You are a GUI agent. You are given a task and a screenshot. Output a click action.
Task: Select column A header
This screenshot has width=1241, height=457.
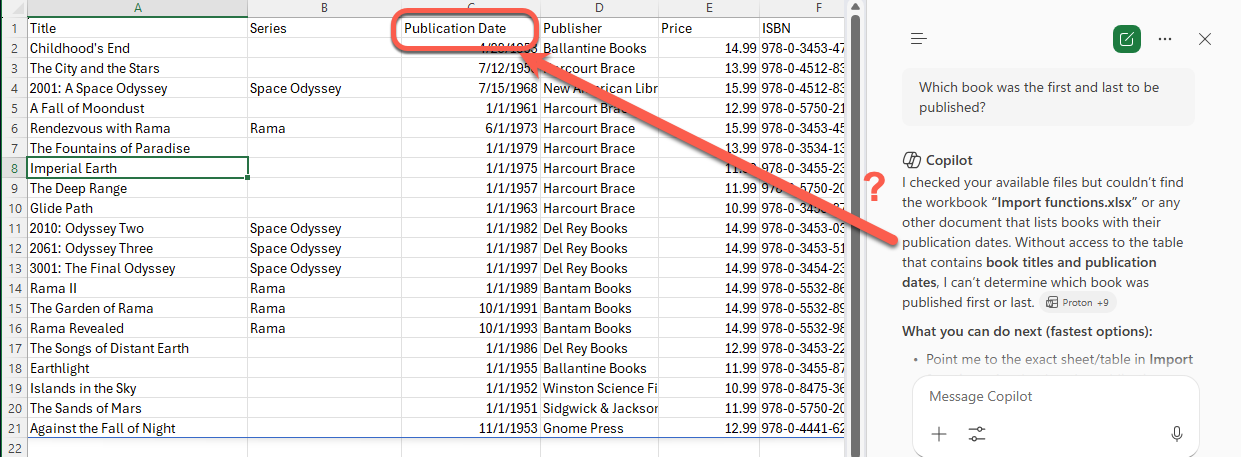pos(137,8)
